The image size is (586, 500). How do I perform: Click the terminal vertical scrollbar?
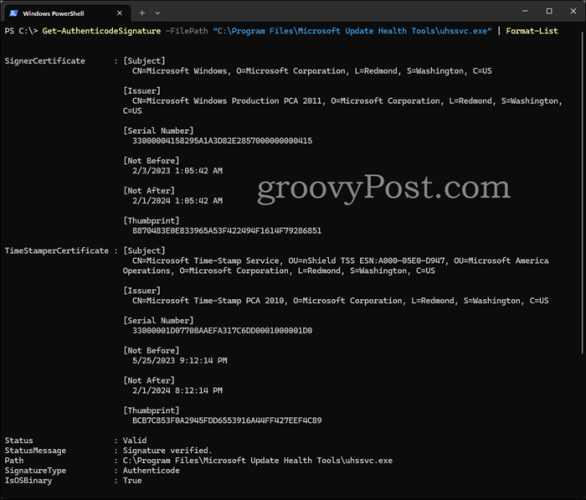pos(583,192)
